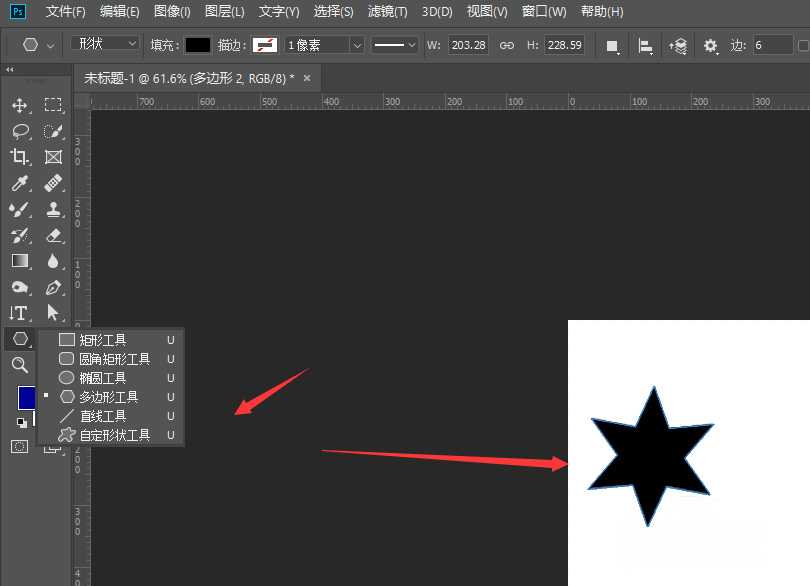
Task: Toggle Quick Mask mode icon
Action: [x=19, y=446]
